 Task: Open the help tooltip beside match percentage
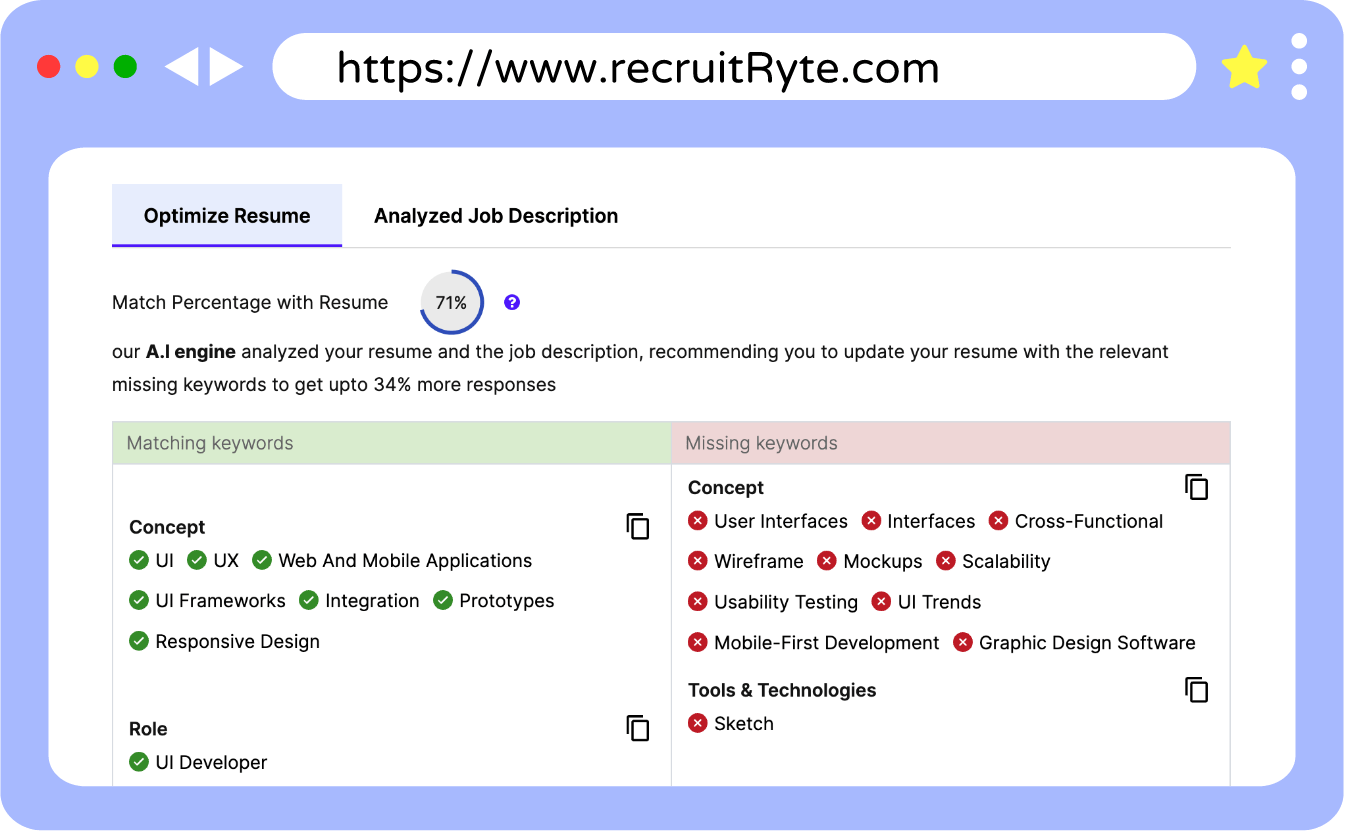click(512, 302)
